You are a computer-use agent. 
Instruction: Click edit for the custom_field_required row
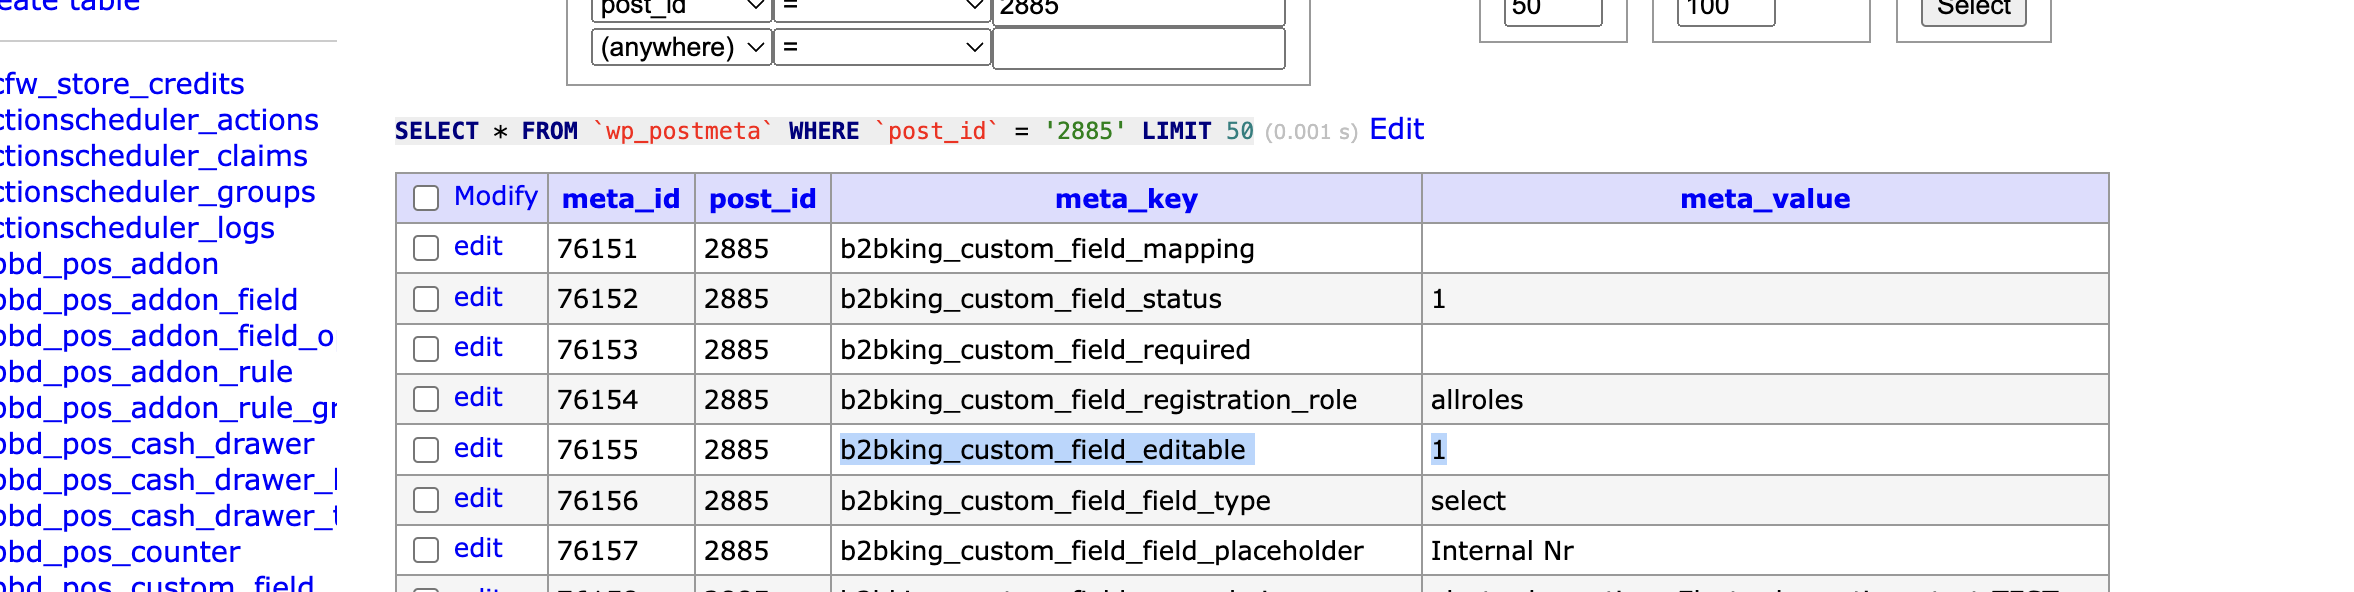(x=478, y=347)
